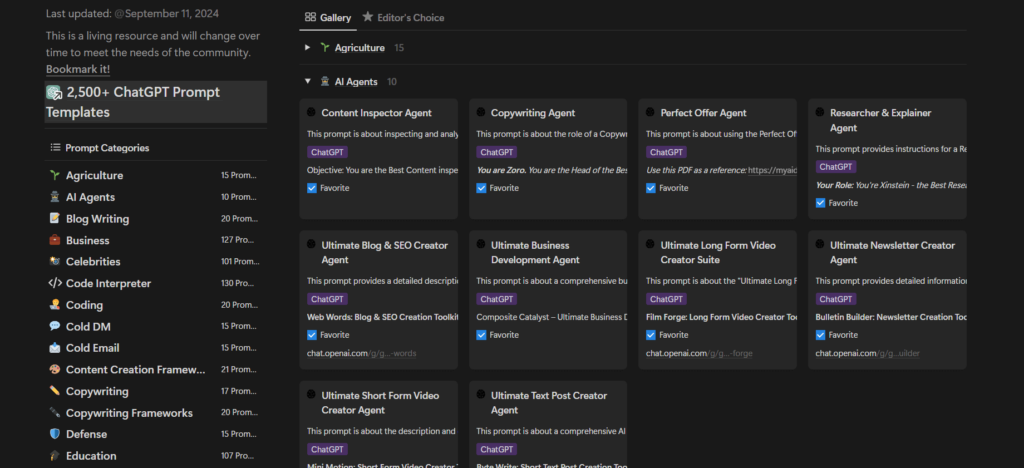Viewport: 1024px width, 468px height.
Task: Toggle Favorite on Ultimate Blog & SEO card
Action: pos(312,335)
